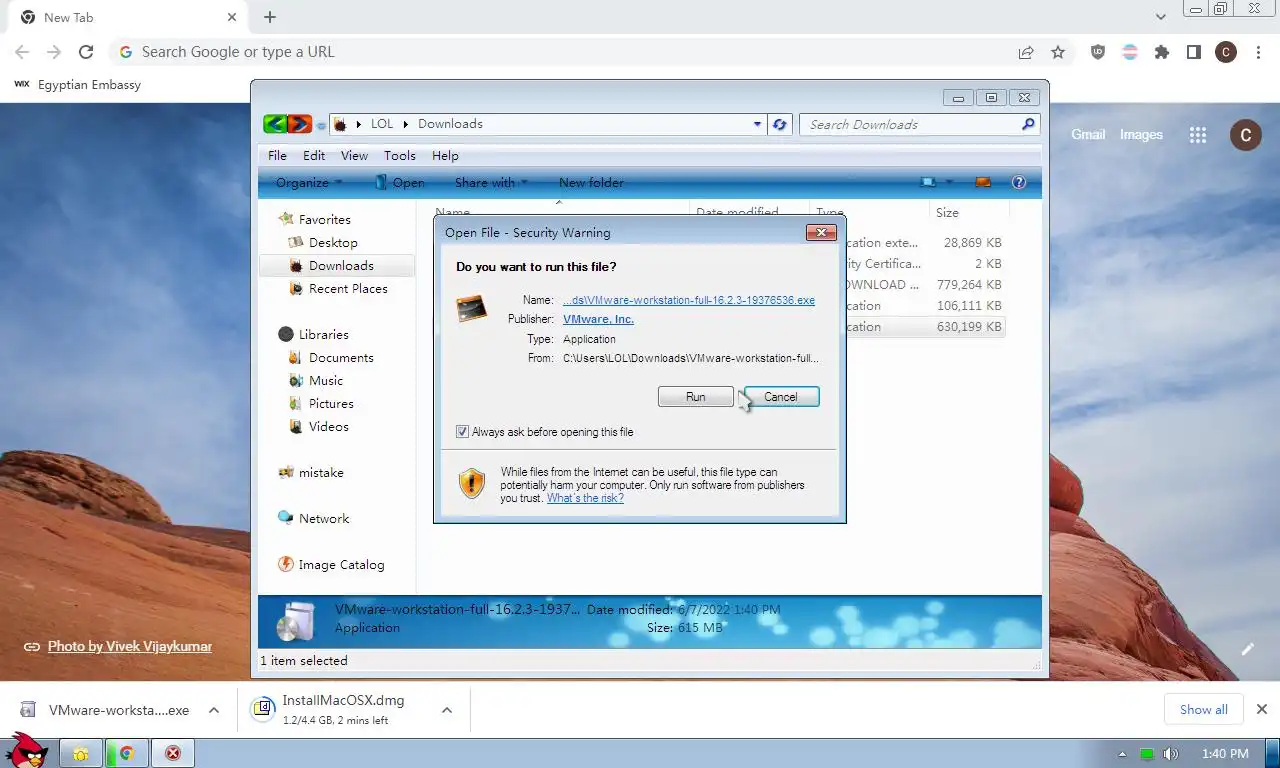Open the What's the risk? link

pyautogui.click(x=585, y=498)
